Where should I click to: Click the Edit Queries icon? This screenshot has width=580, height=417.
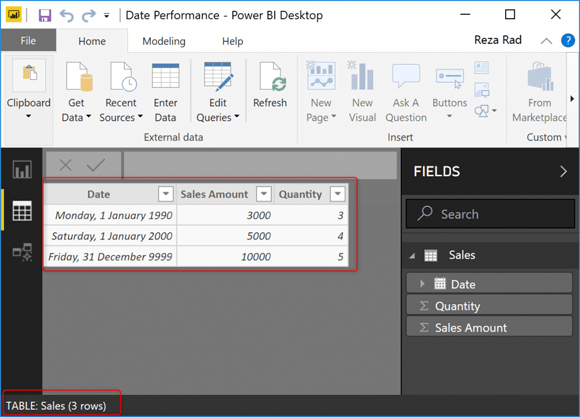click(219, 77)
